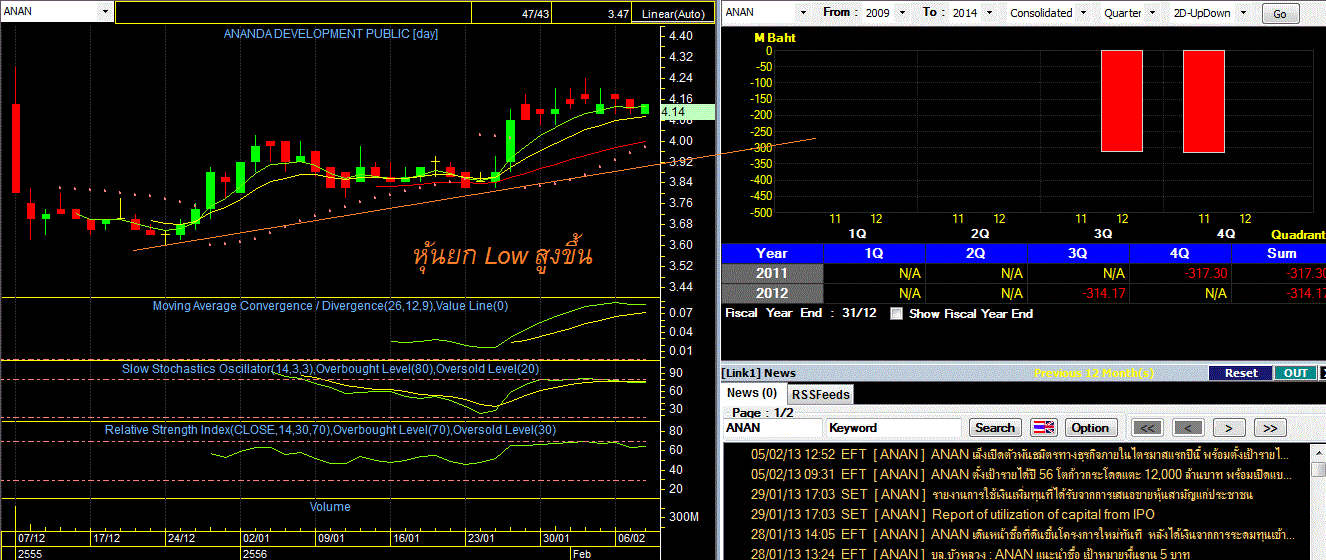The width and height of the screenshot is (1326, 560).
Task: Click the Go button
Action: tap(1279, 14)
